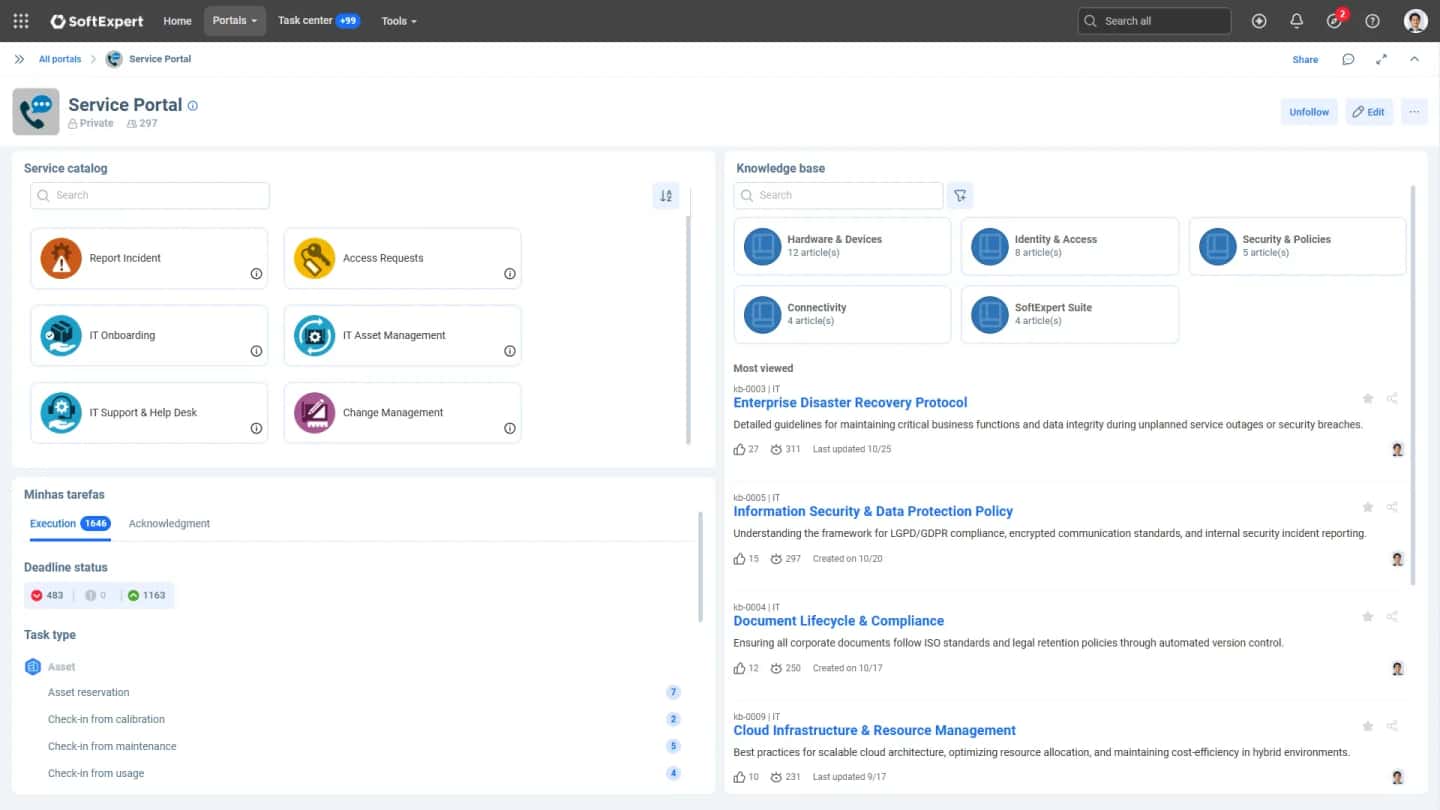Click the notifications bell icon
This screenshot has width=1440, height=810.
point(1296,21)
